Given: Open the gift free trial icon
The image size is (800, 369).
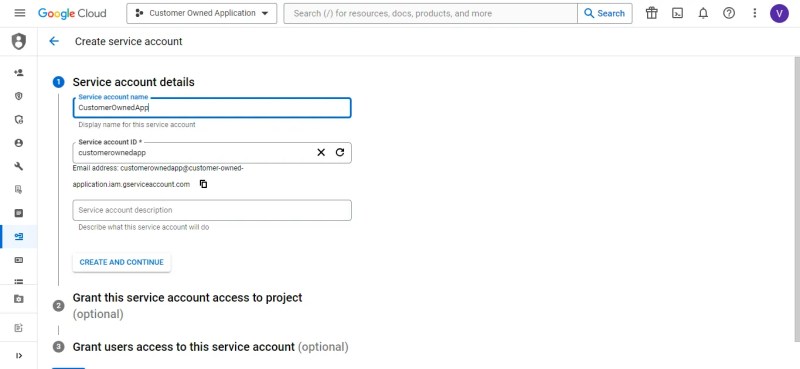Looking at the screenshot, I should coord(652,13).
